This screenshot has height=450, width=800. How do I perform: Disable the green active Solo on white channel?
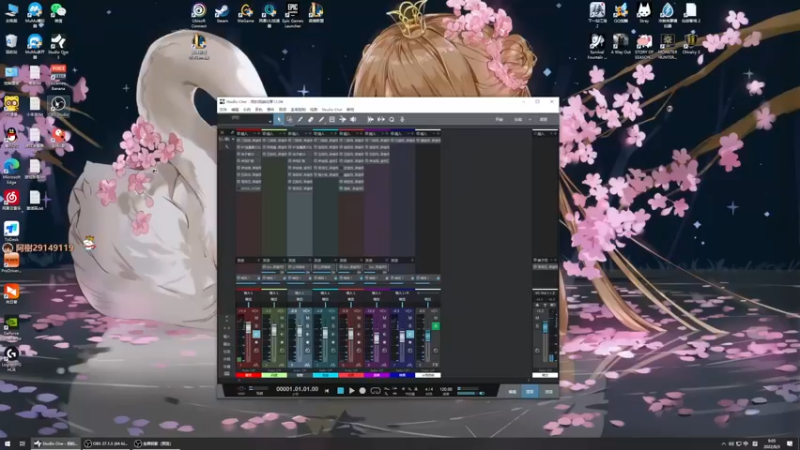click(436, 326)
